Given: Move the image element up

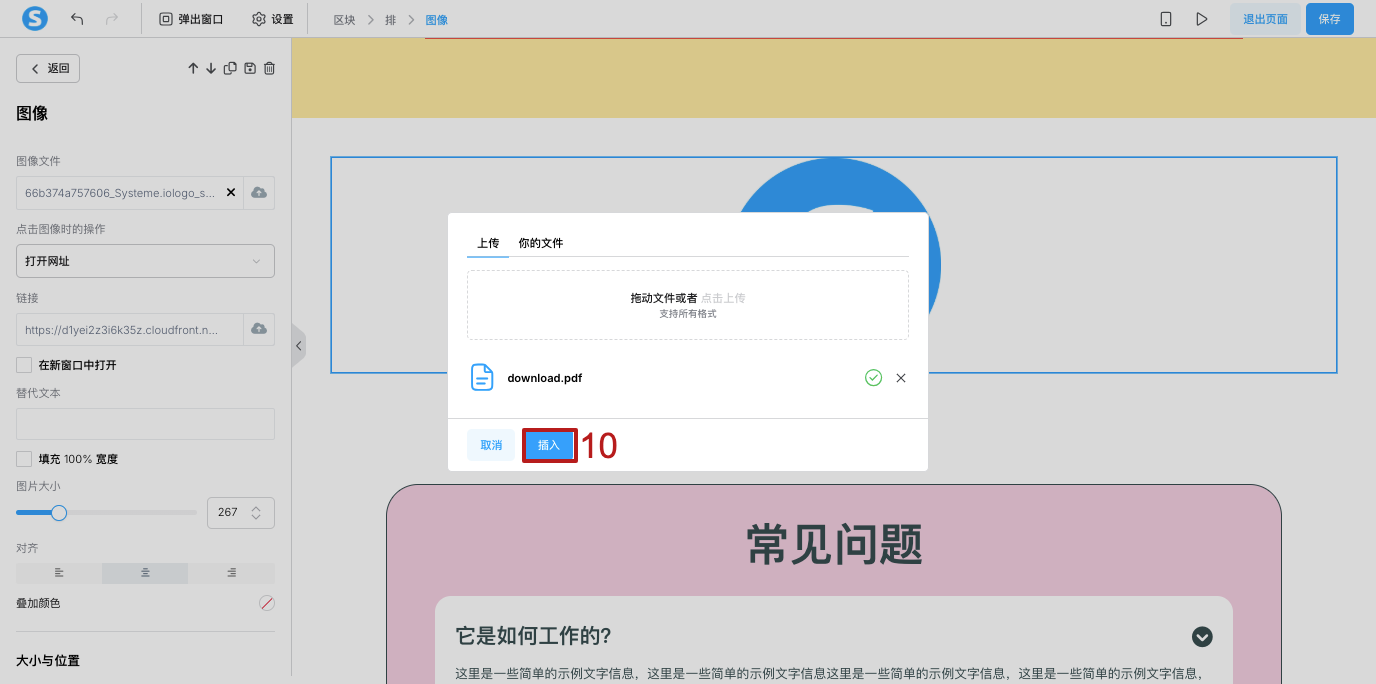Looking at the screenshot, I should click(x=193, y=68).
